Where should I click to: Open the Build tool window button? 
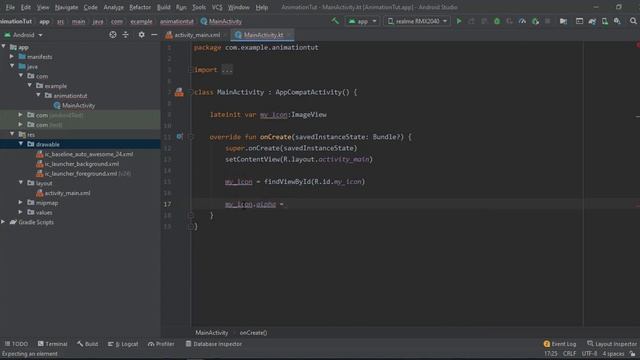coord(87,344)
